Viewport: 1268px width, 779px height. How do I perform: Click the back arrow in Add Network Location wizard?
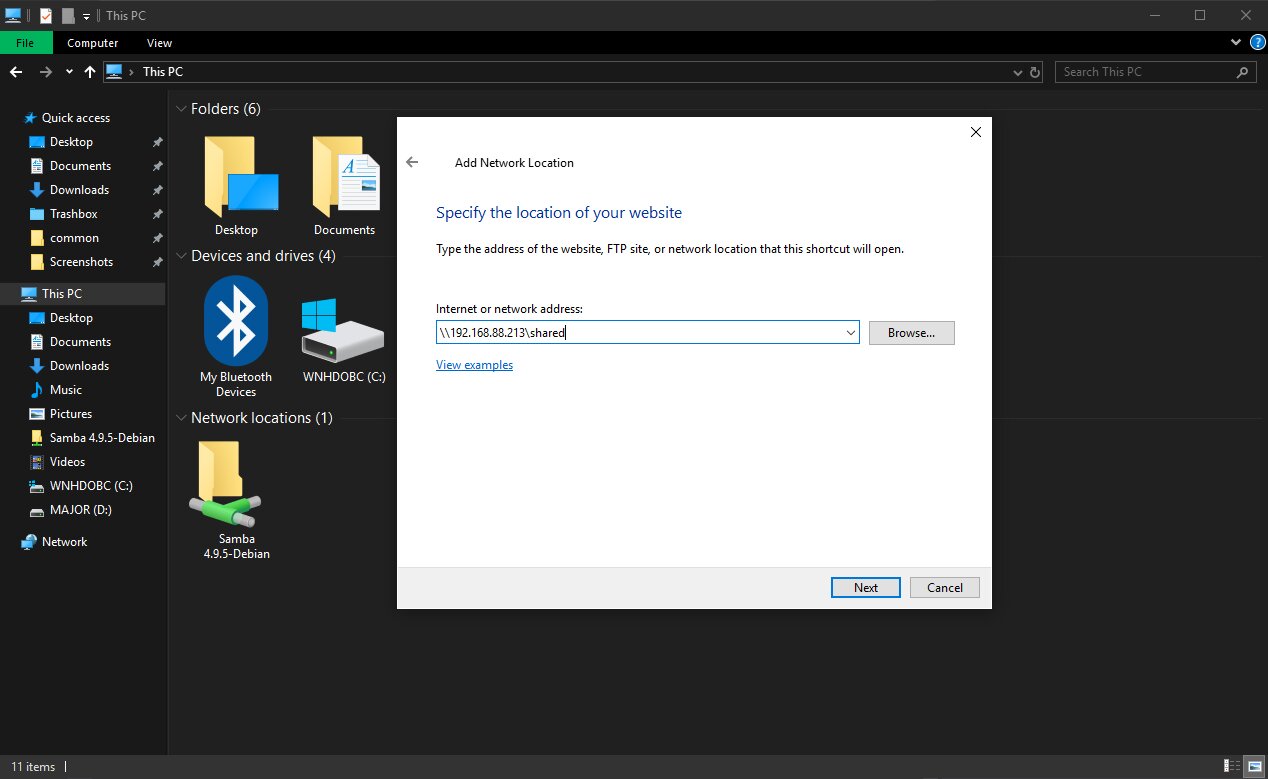pyautogui.click(x=412, y=162)
